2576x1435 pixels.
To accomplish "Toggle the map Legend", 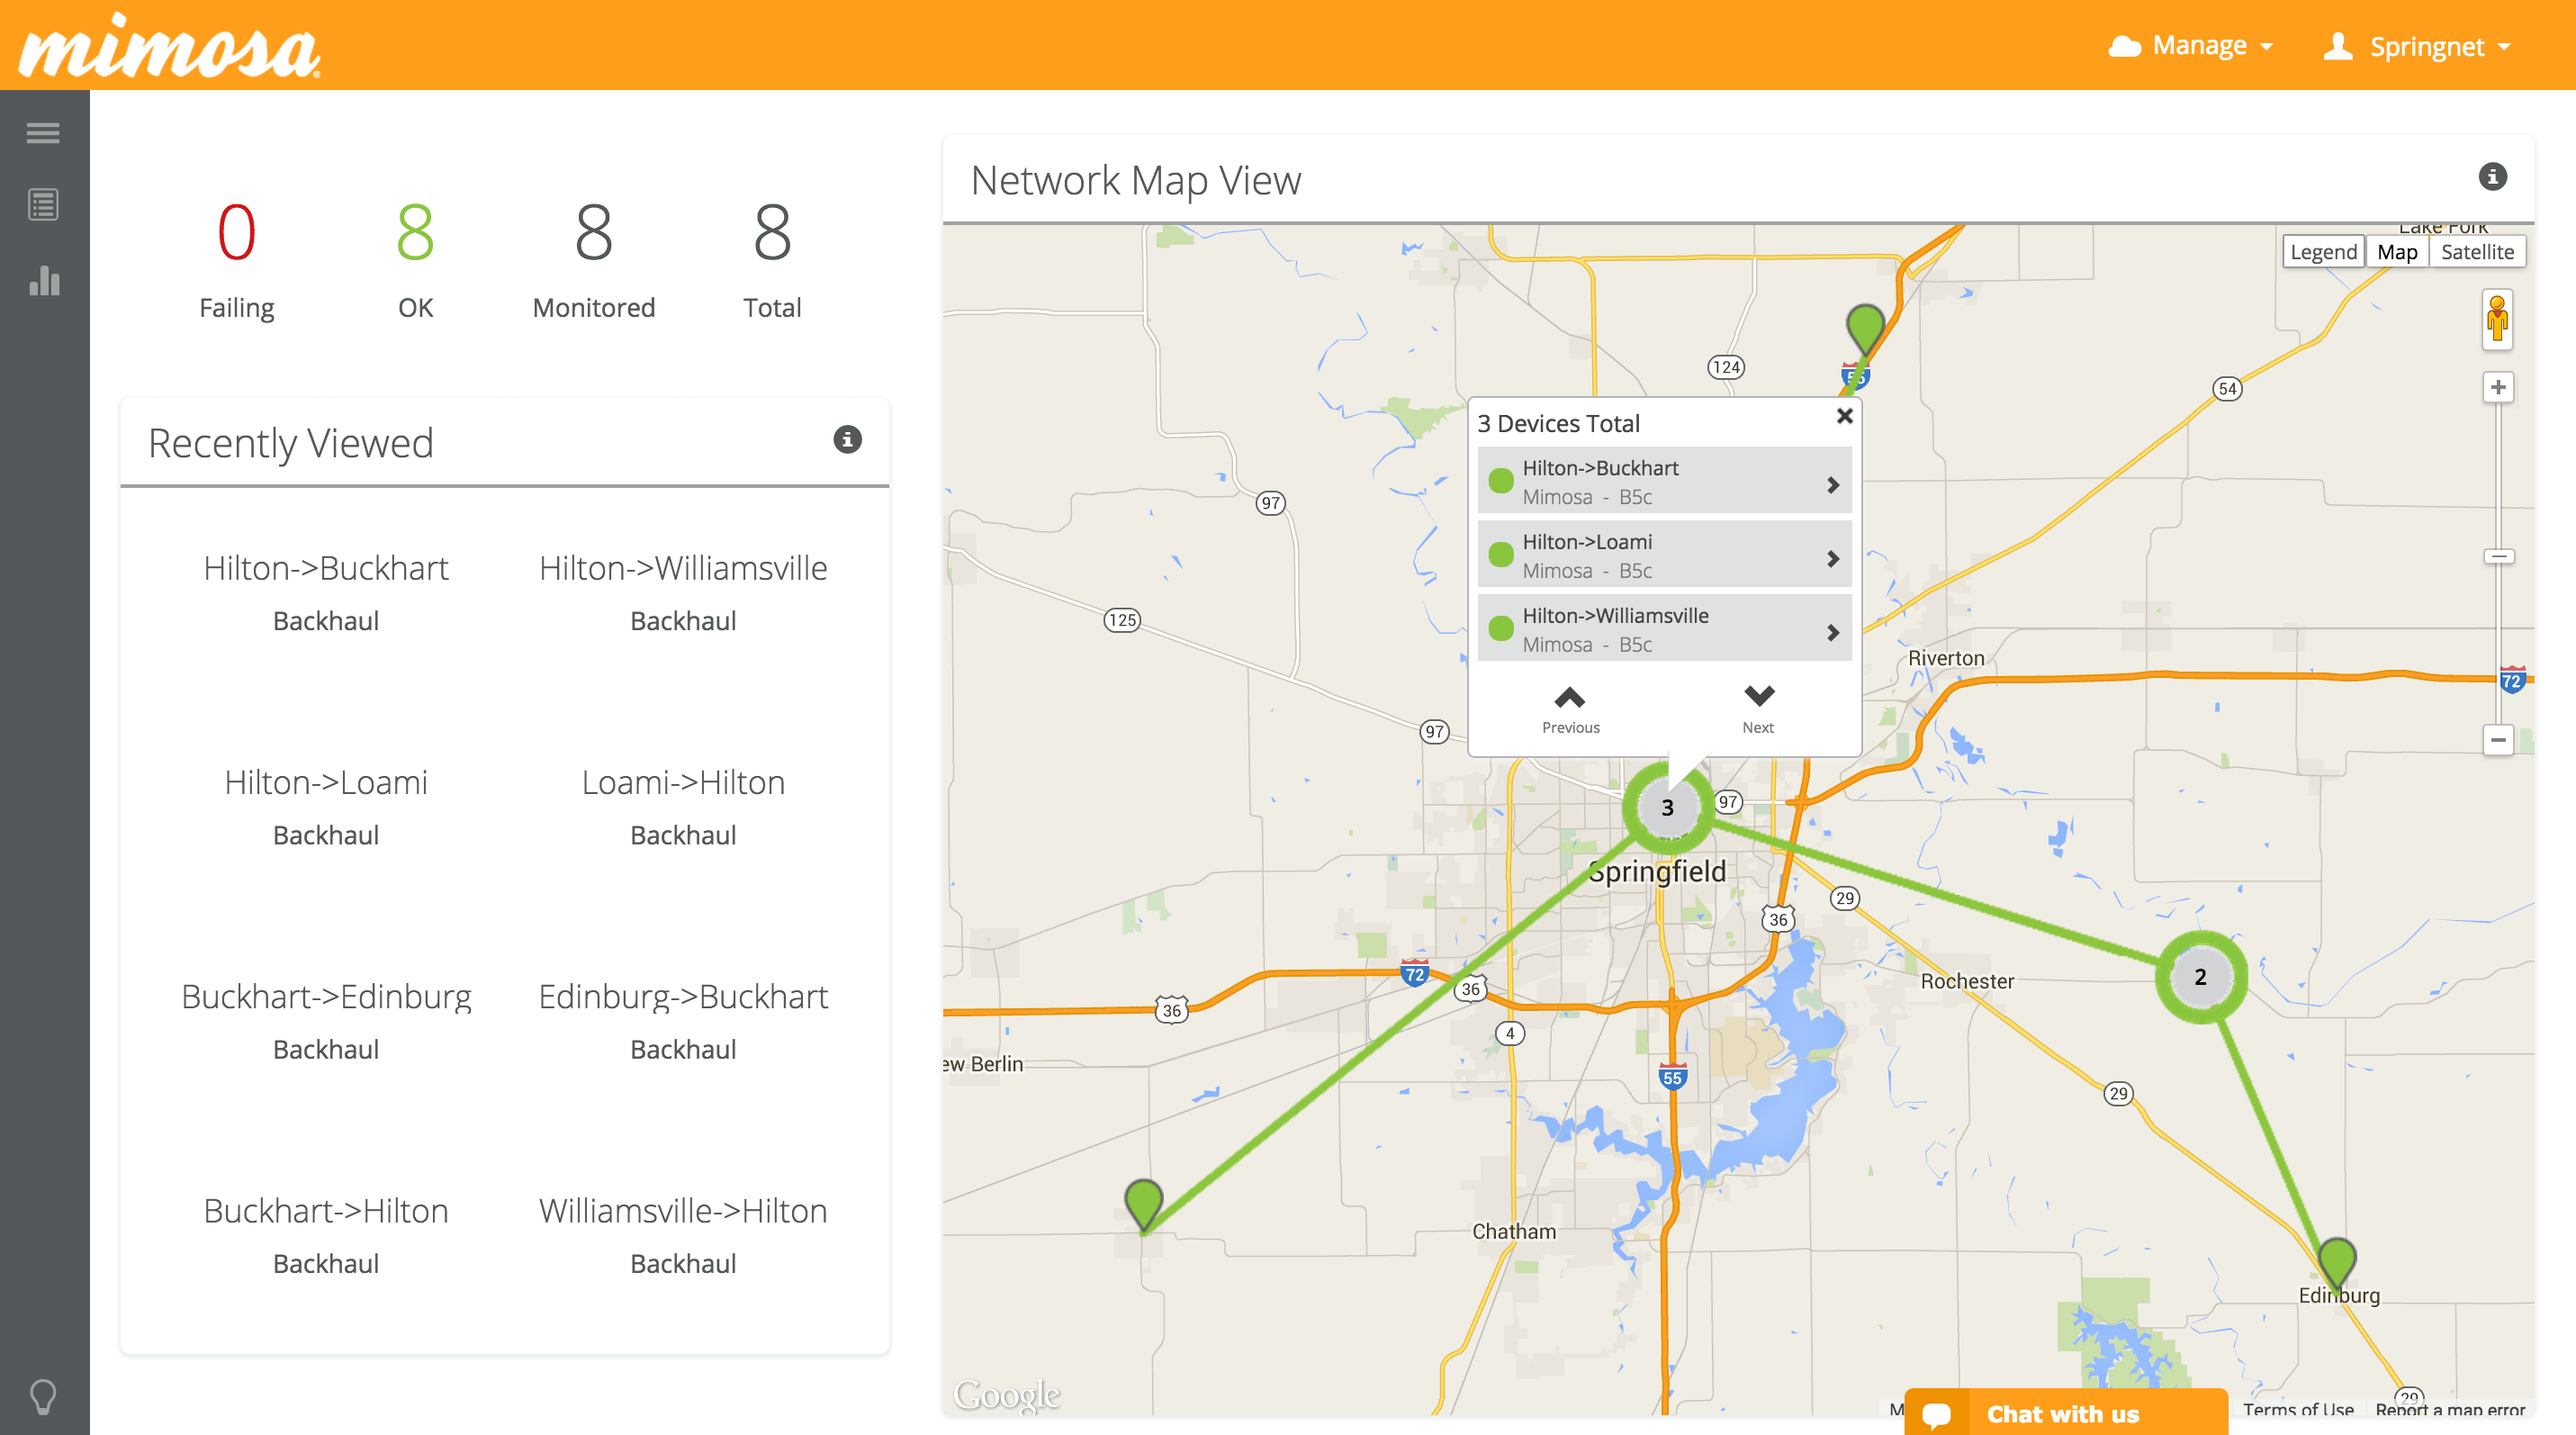I will (x=2322, y=252).
